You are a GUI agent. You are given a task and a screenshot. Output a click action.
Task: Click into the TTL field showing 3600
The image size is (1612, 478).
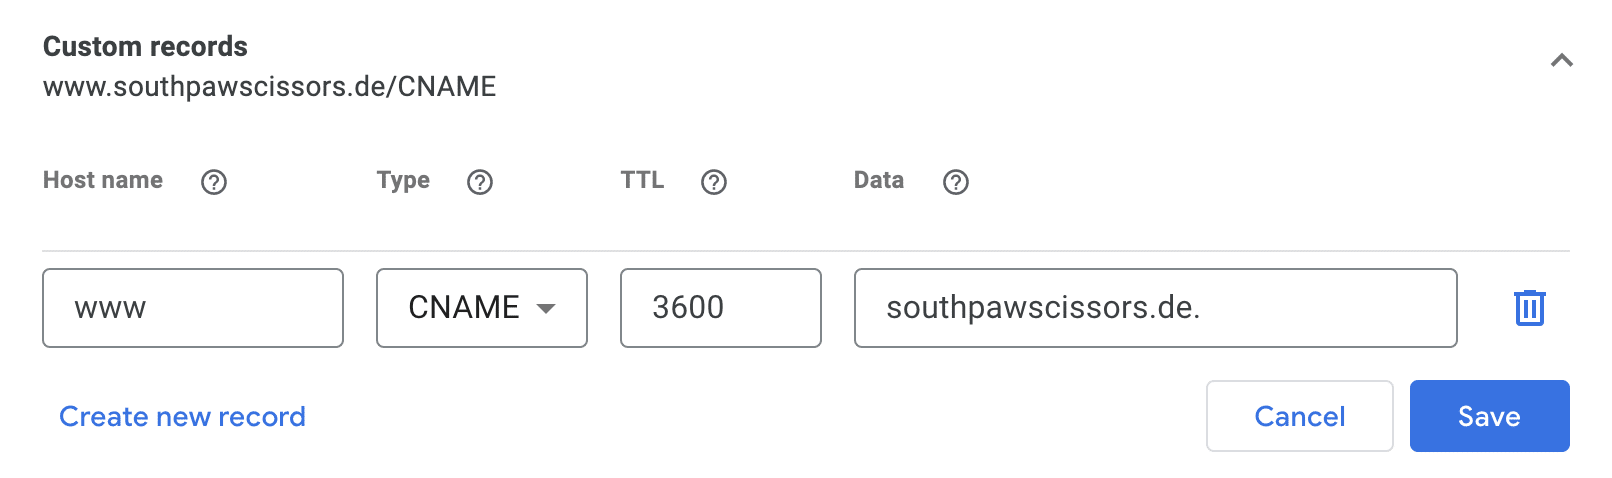point(720,308)
